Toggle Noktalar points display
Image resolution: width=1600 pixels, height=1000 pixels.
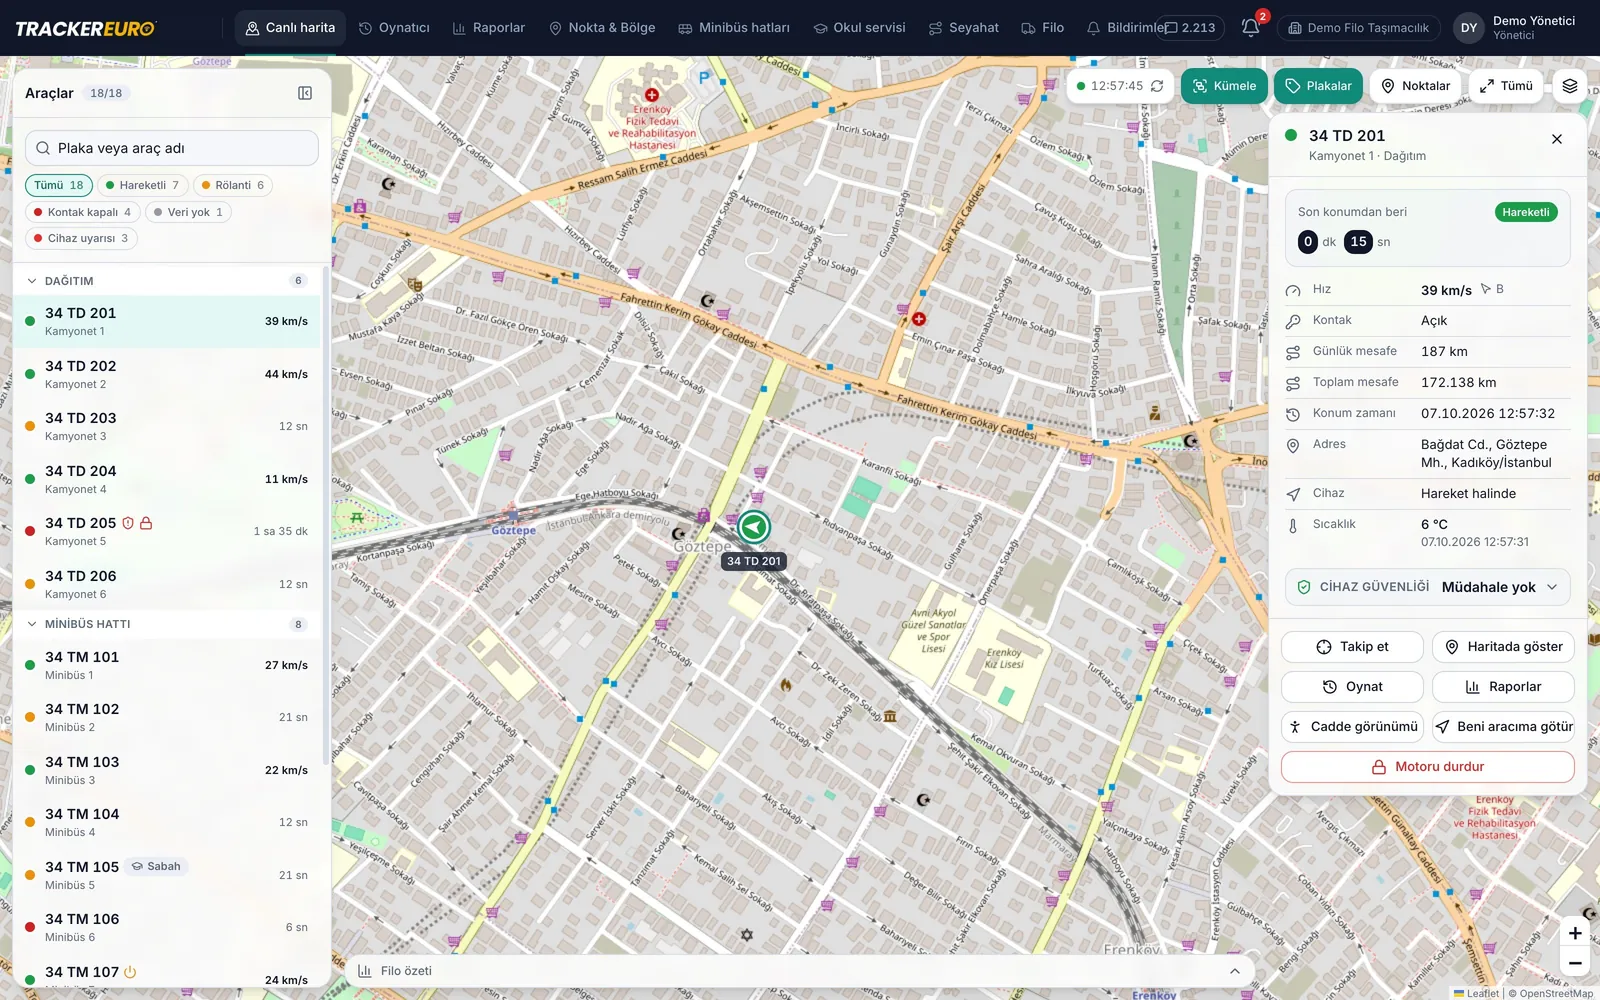tap(1415, 86)
